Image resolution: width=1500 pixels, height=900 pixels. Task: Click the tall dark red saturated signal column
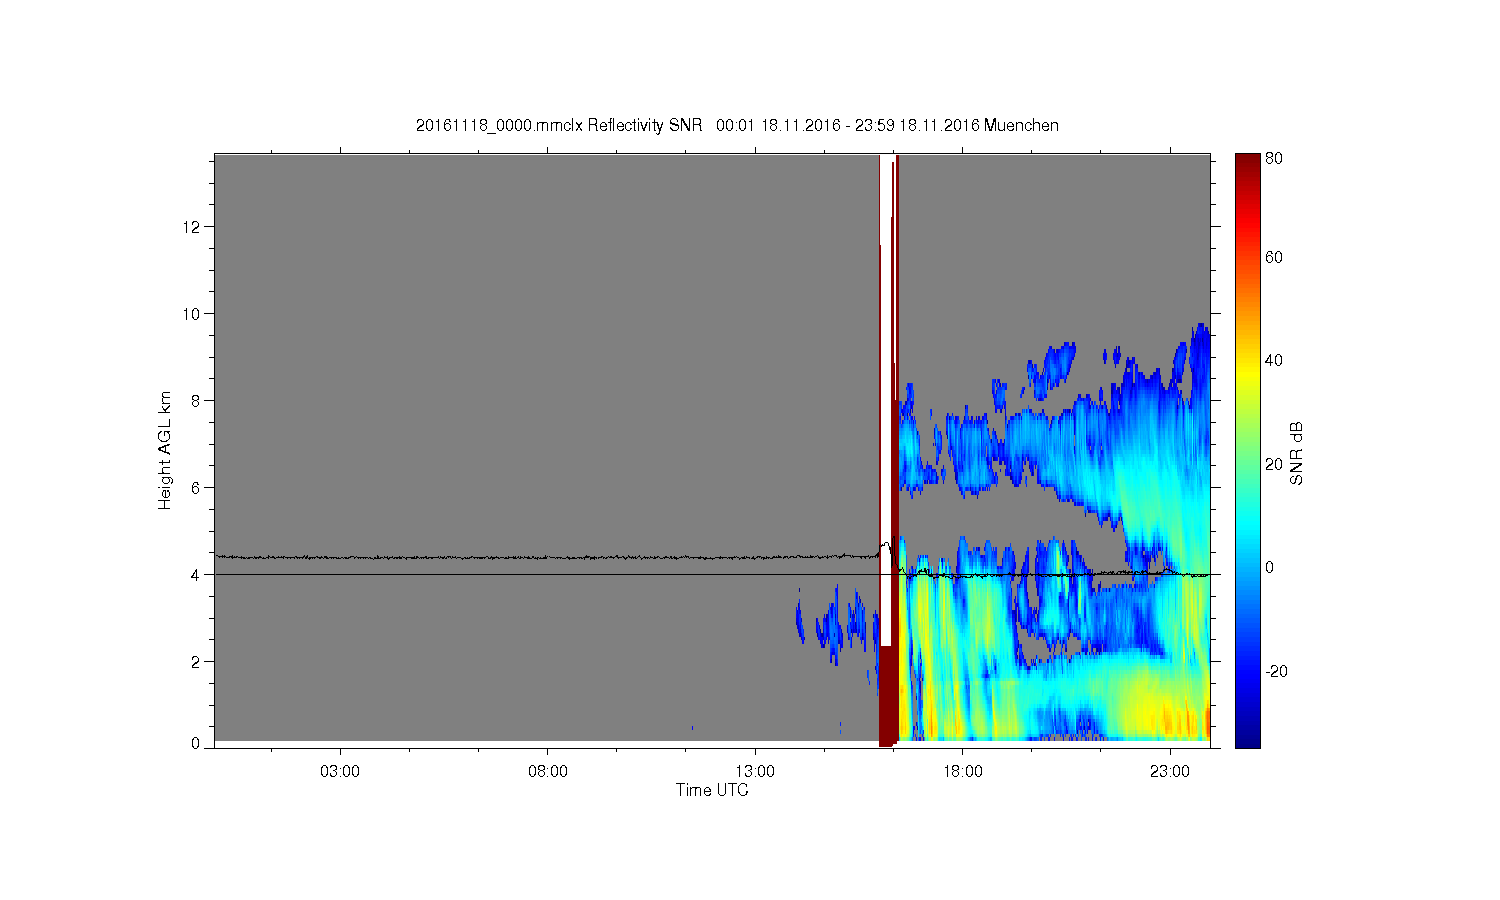897,450
